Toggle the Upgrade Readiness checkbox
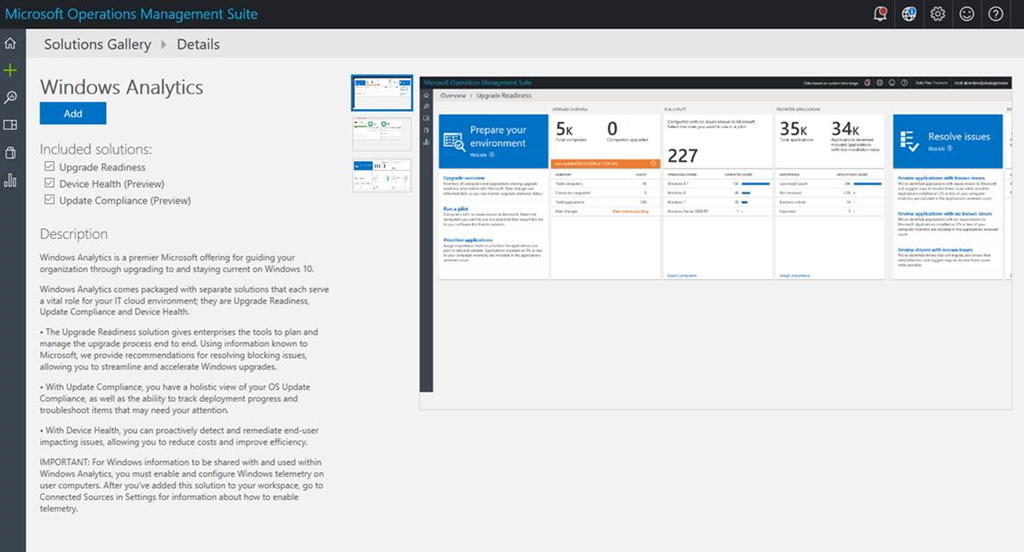This screenshot has height=552, width=1024. pos(50,167)
